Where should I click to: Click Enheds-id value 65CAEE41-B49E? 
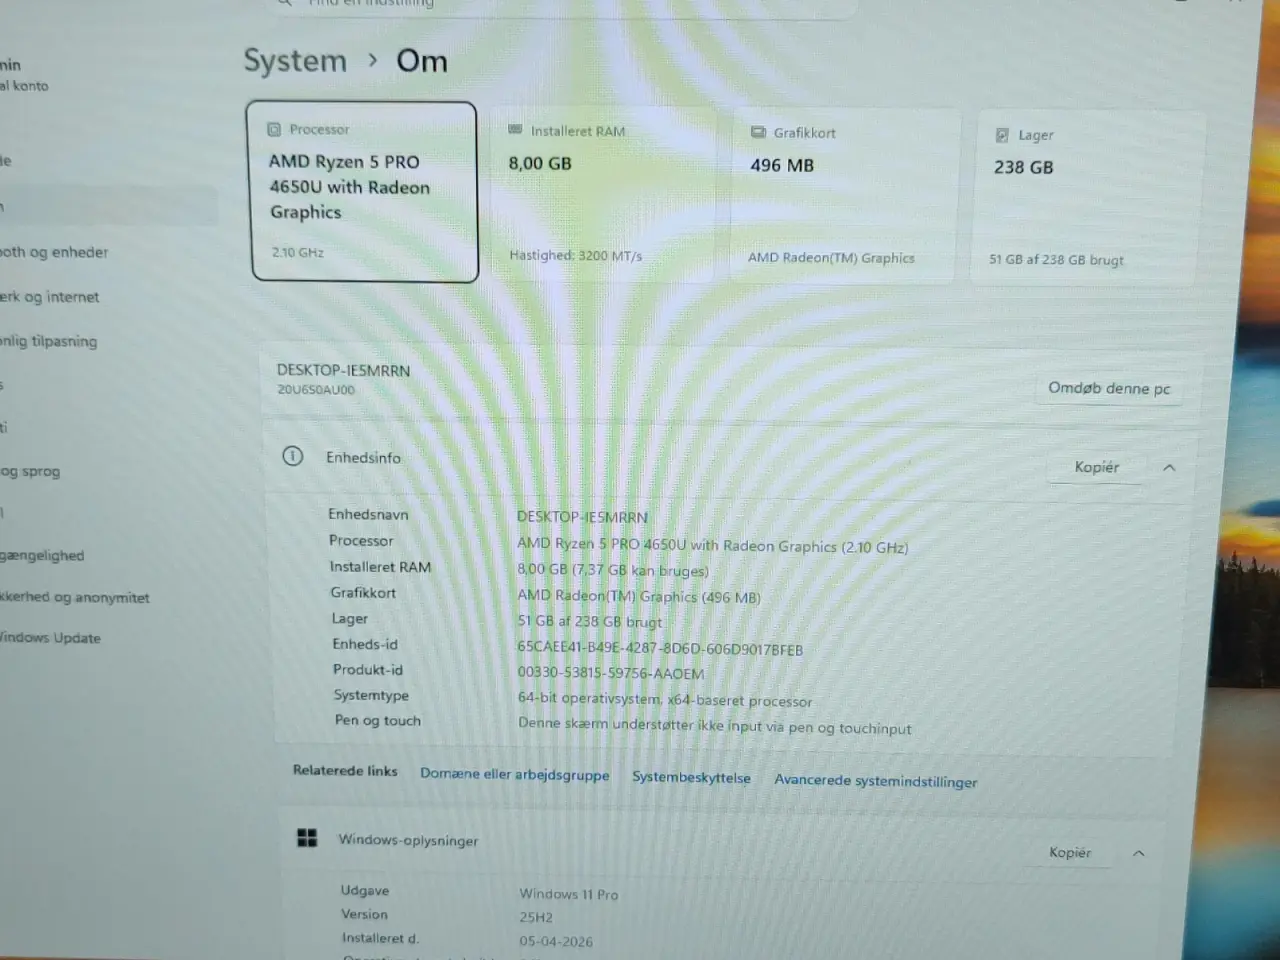(660, 649)
